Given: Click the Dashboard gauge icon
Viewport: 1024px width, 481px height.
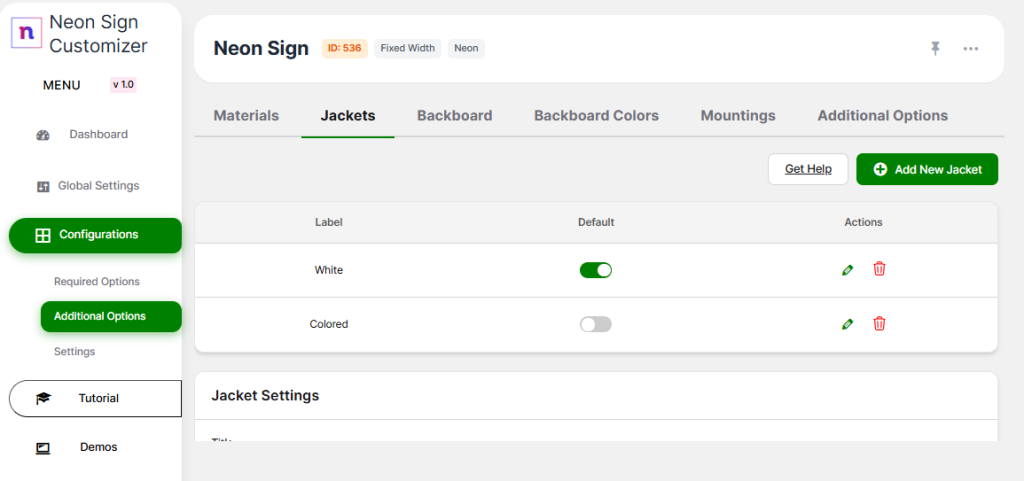Looking at the screenshot, I should pos(43,135).
